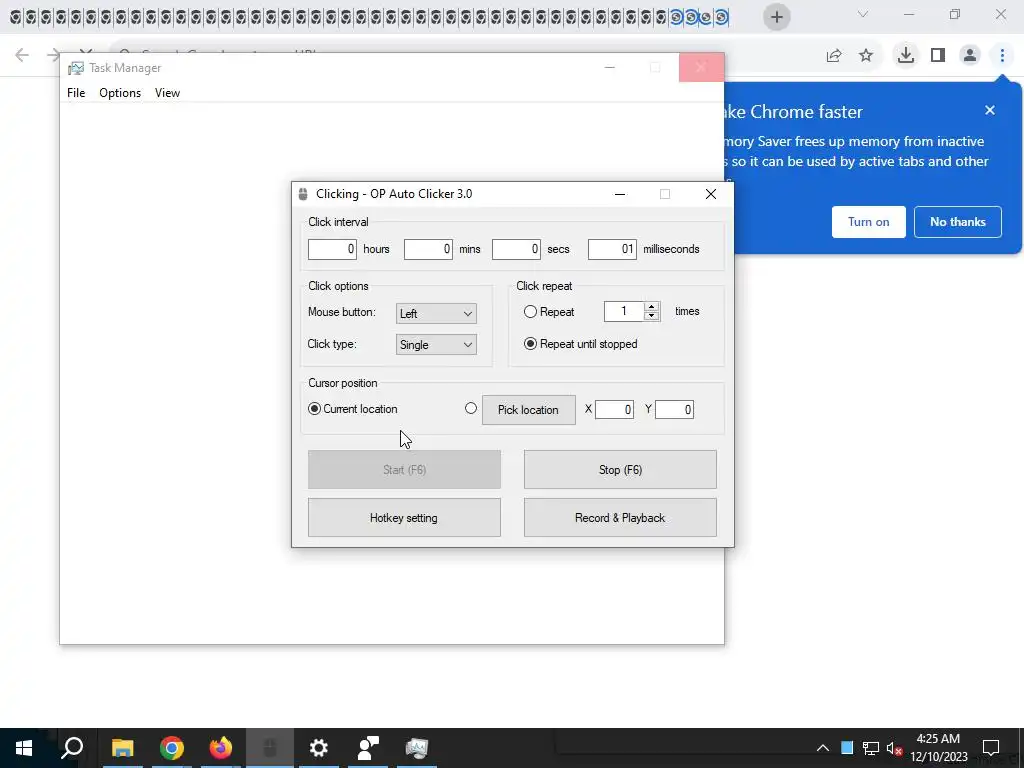
Task: Minimize OP Auto Clicker window
Action: 620,194
